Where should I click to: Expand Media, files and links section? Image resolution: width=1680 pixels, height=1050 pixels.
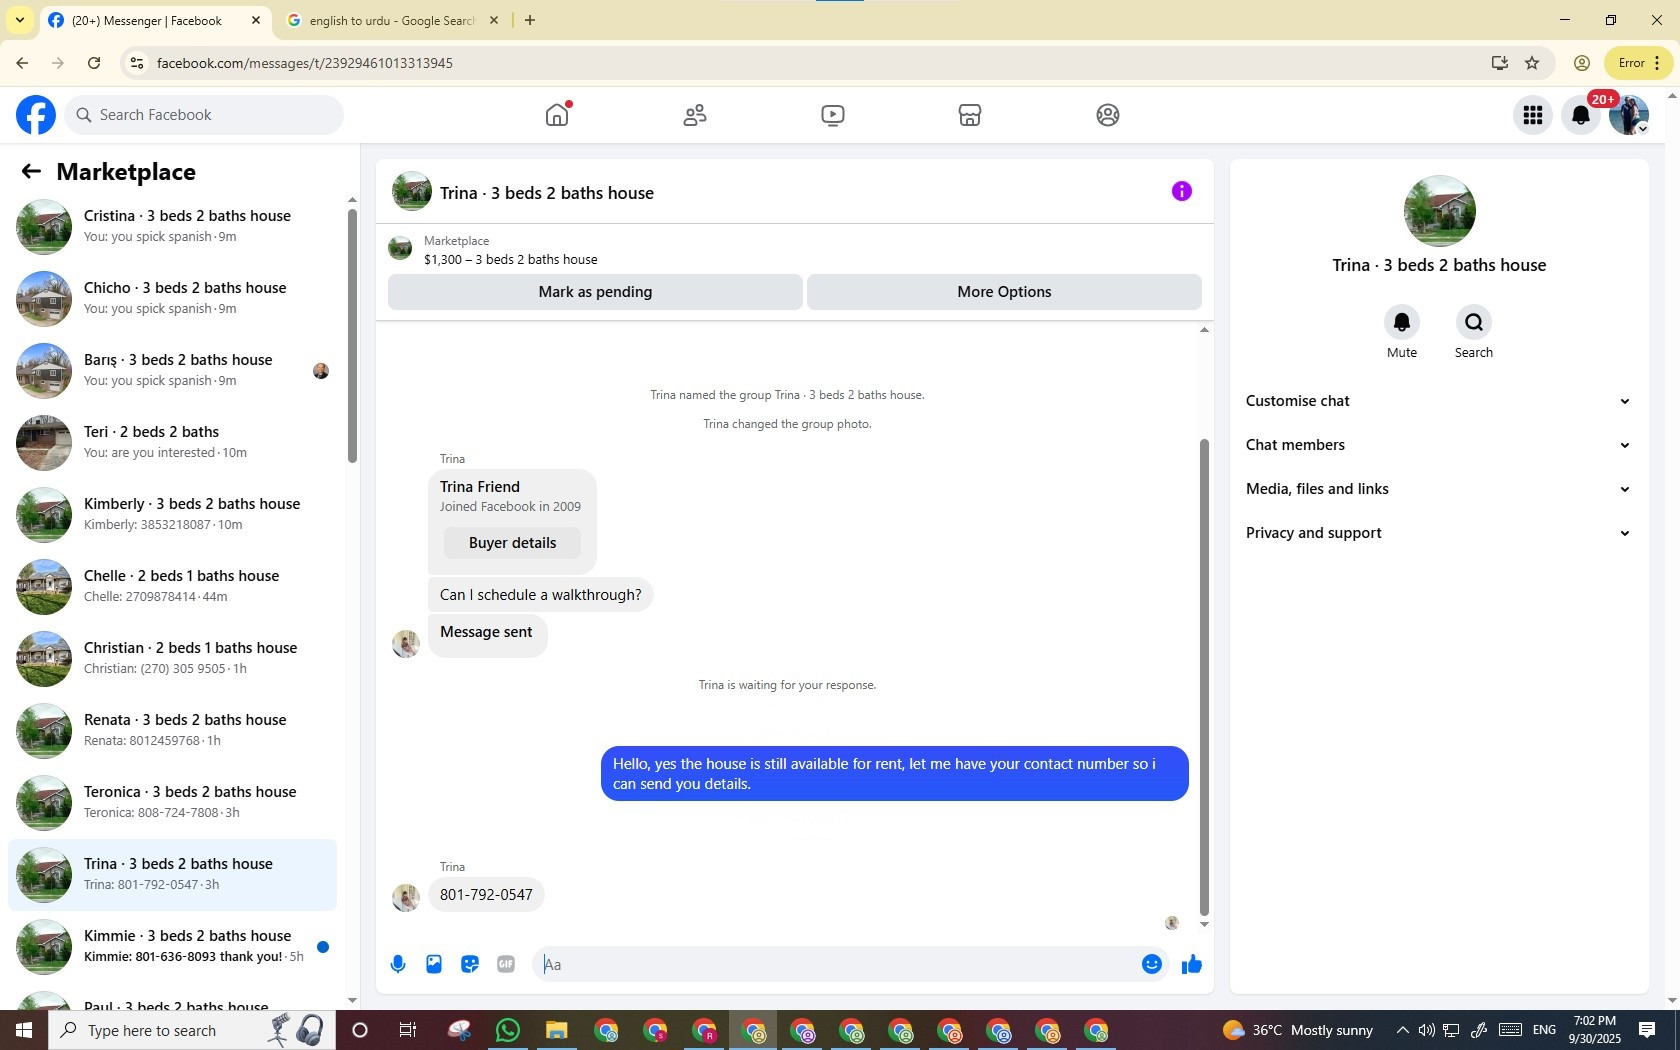[1438, 489]
